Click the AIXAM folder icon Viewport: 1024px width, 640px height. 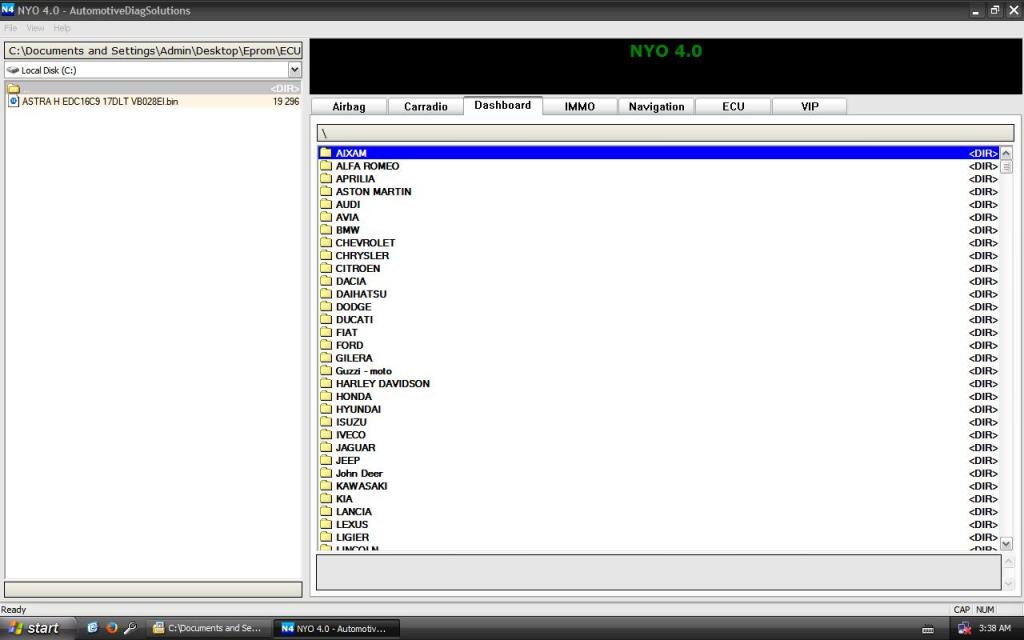click(x=325, y=153)
